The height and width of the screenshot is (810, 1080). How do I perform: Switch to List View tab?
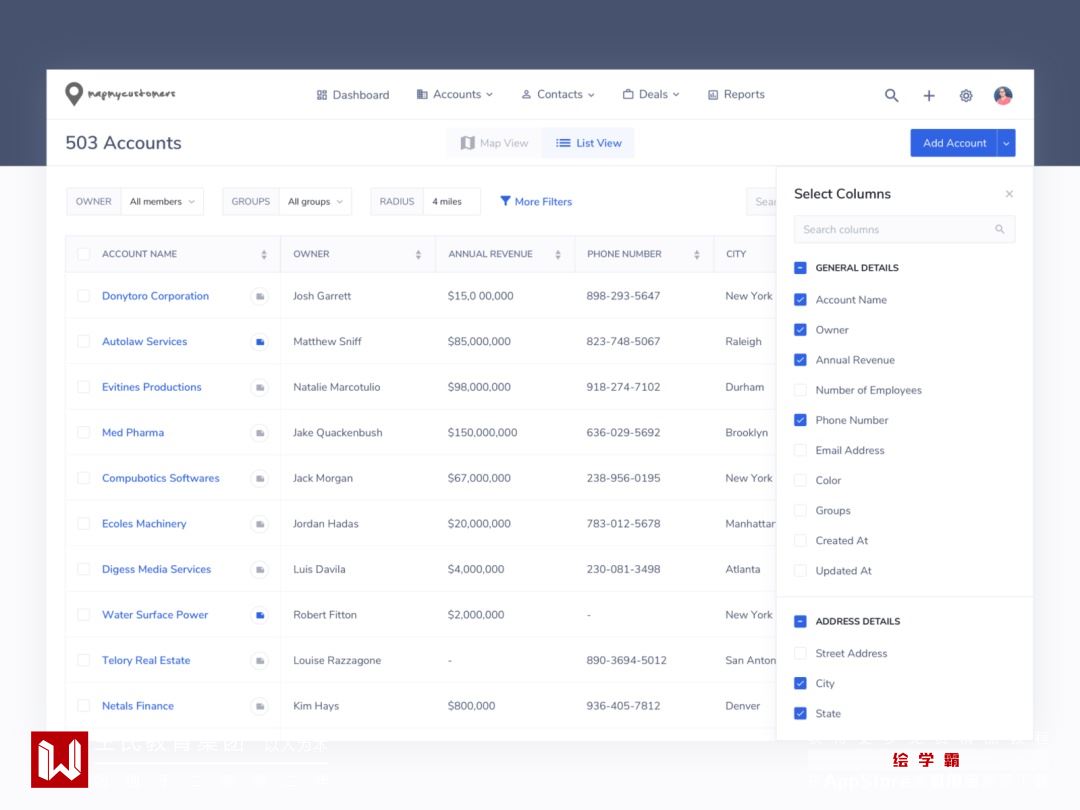point(588,143)
